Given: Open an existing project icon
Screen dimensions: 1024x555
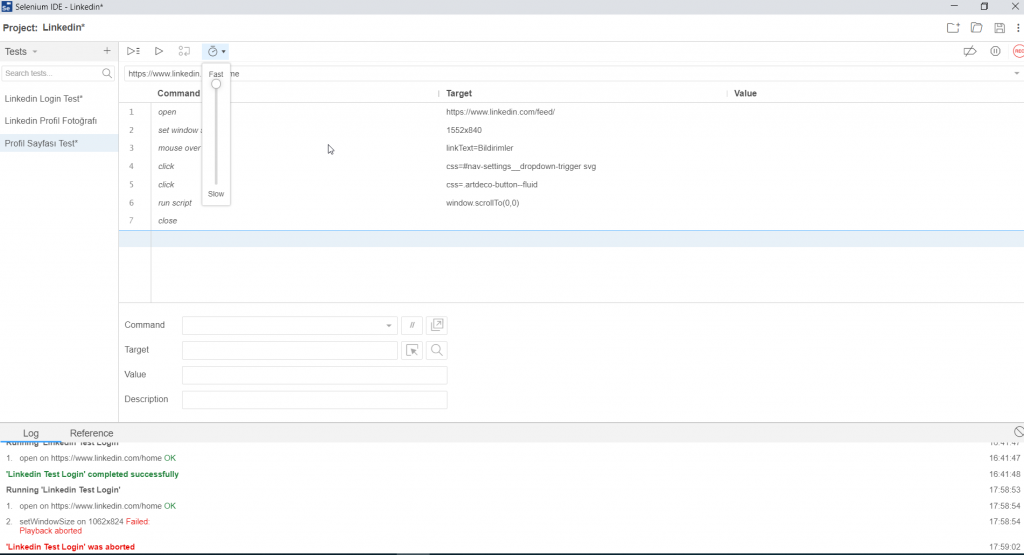Looking at the screenshot, I should [976, 27].
